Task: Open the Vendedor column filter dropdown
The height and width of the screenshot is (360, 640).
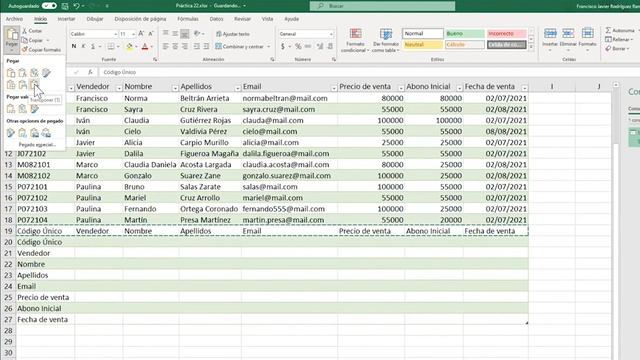Action: [119, 87]
